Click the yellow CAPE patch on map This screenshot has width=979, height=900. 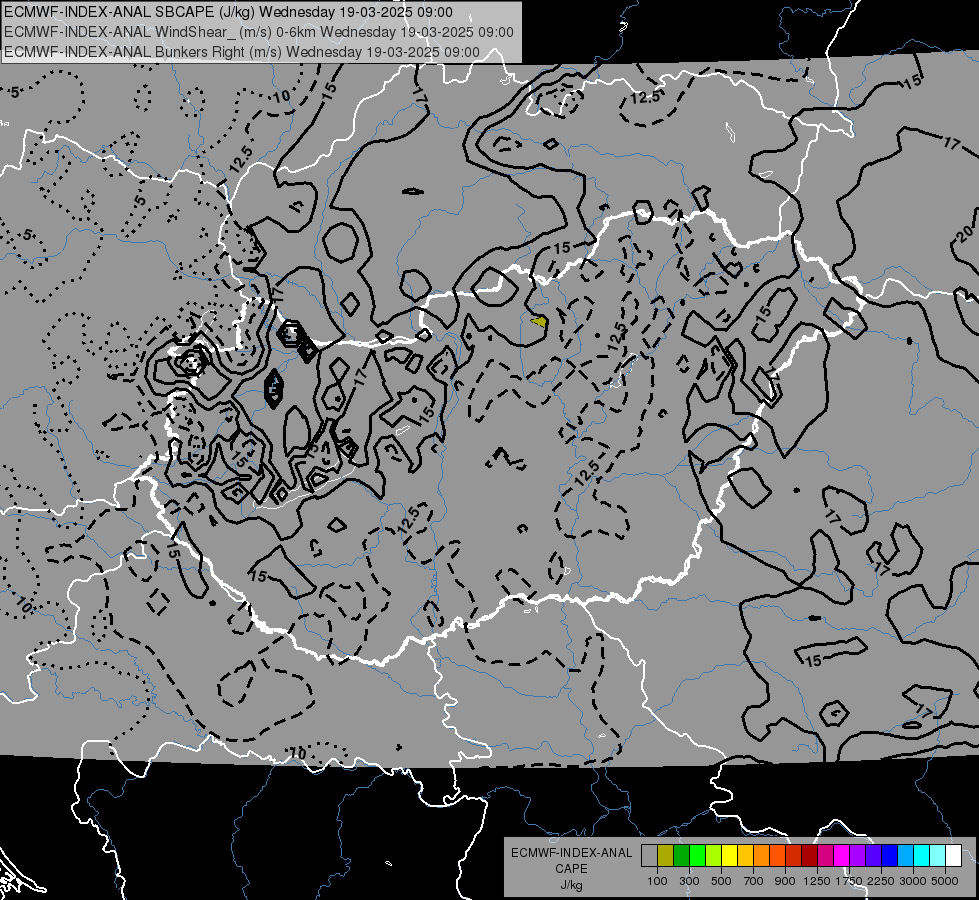pos(540,322)
